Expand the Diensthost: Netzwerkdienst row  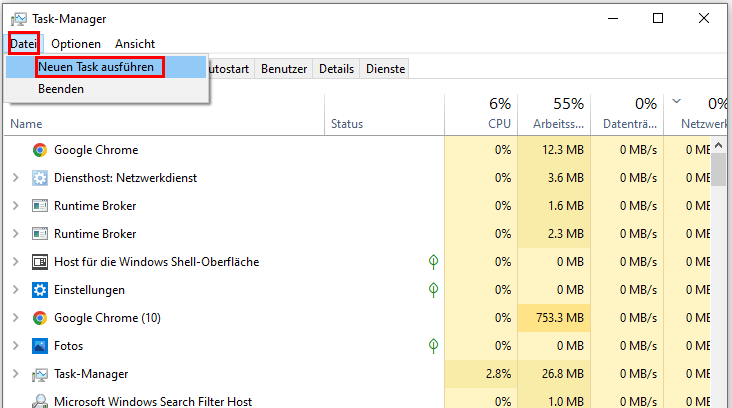click(x=15, y=178)
